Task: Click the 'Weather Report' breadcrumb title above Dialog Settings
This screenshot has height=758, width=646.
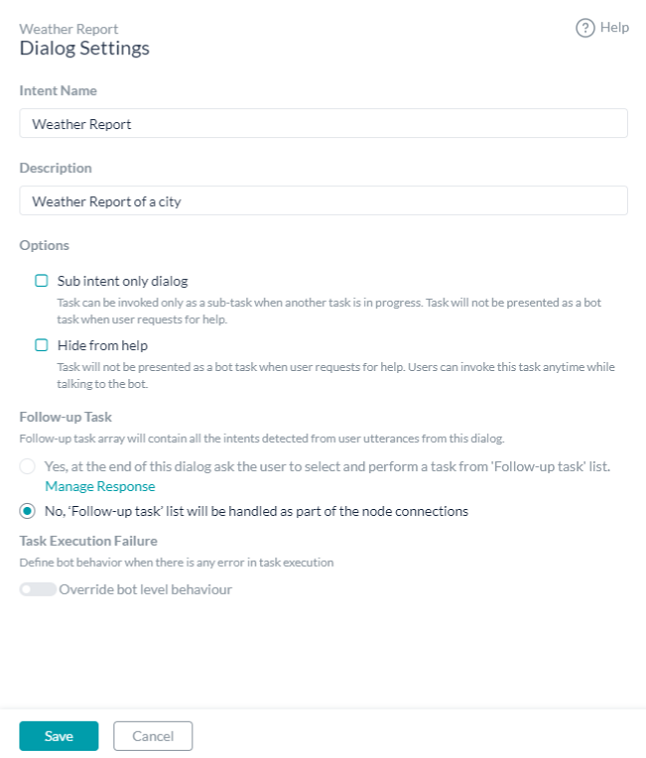Action: point(69,29)
